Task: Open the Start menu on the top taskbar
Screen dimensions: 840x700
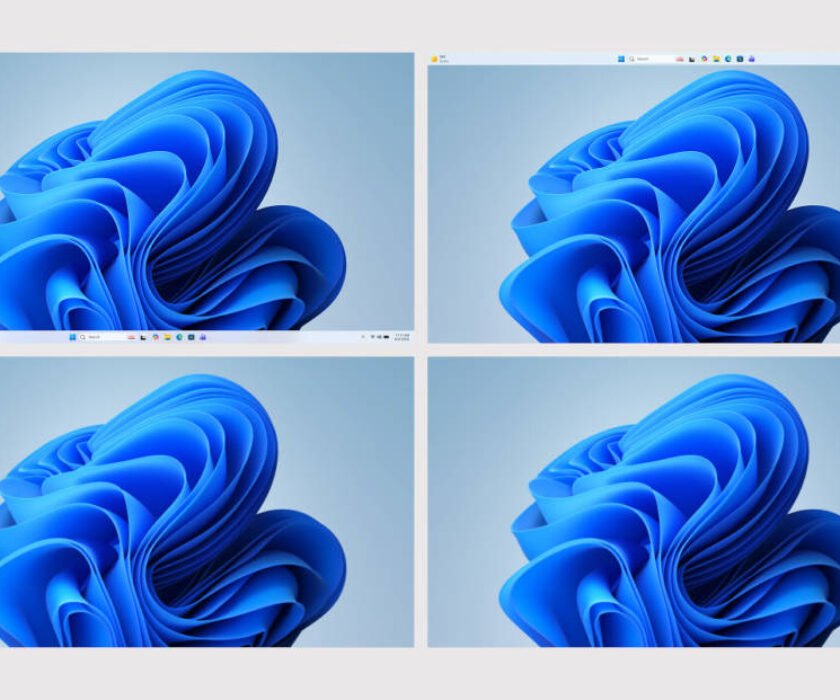Action: pyautogui.click(x=621, y=56)
